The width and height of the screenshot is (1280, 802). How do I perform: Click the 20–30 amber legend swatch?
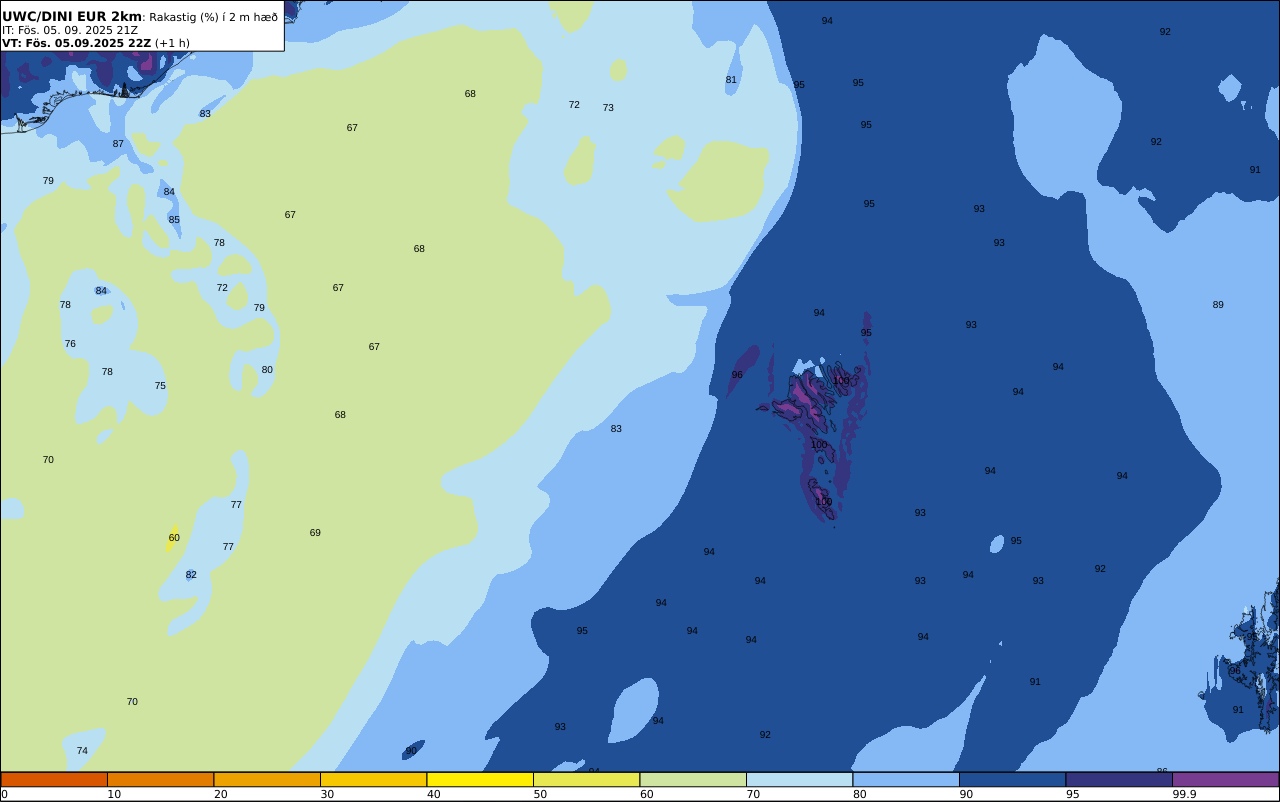pyautogui.click(x=267, y=779)
